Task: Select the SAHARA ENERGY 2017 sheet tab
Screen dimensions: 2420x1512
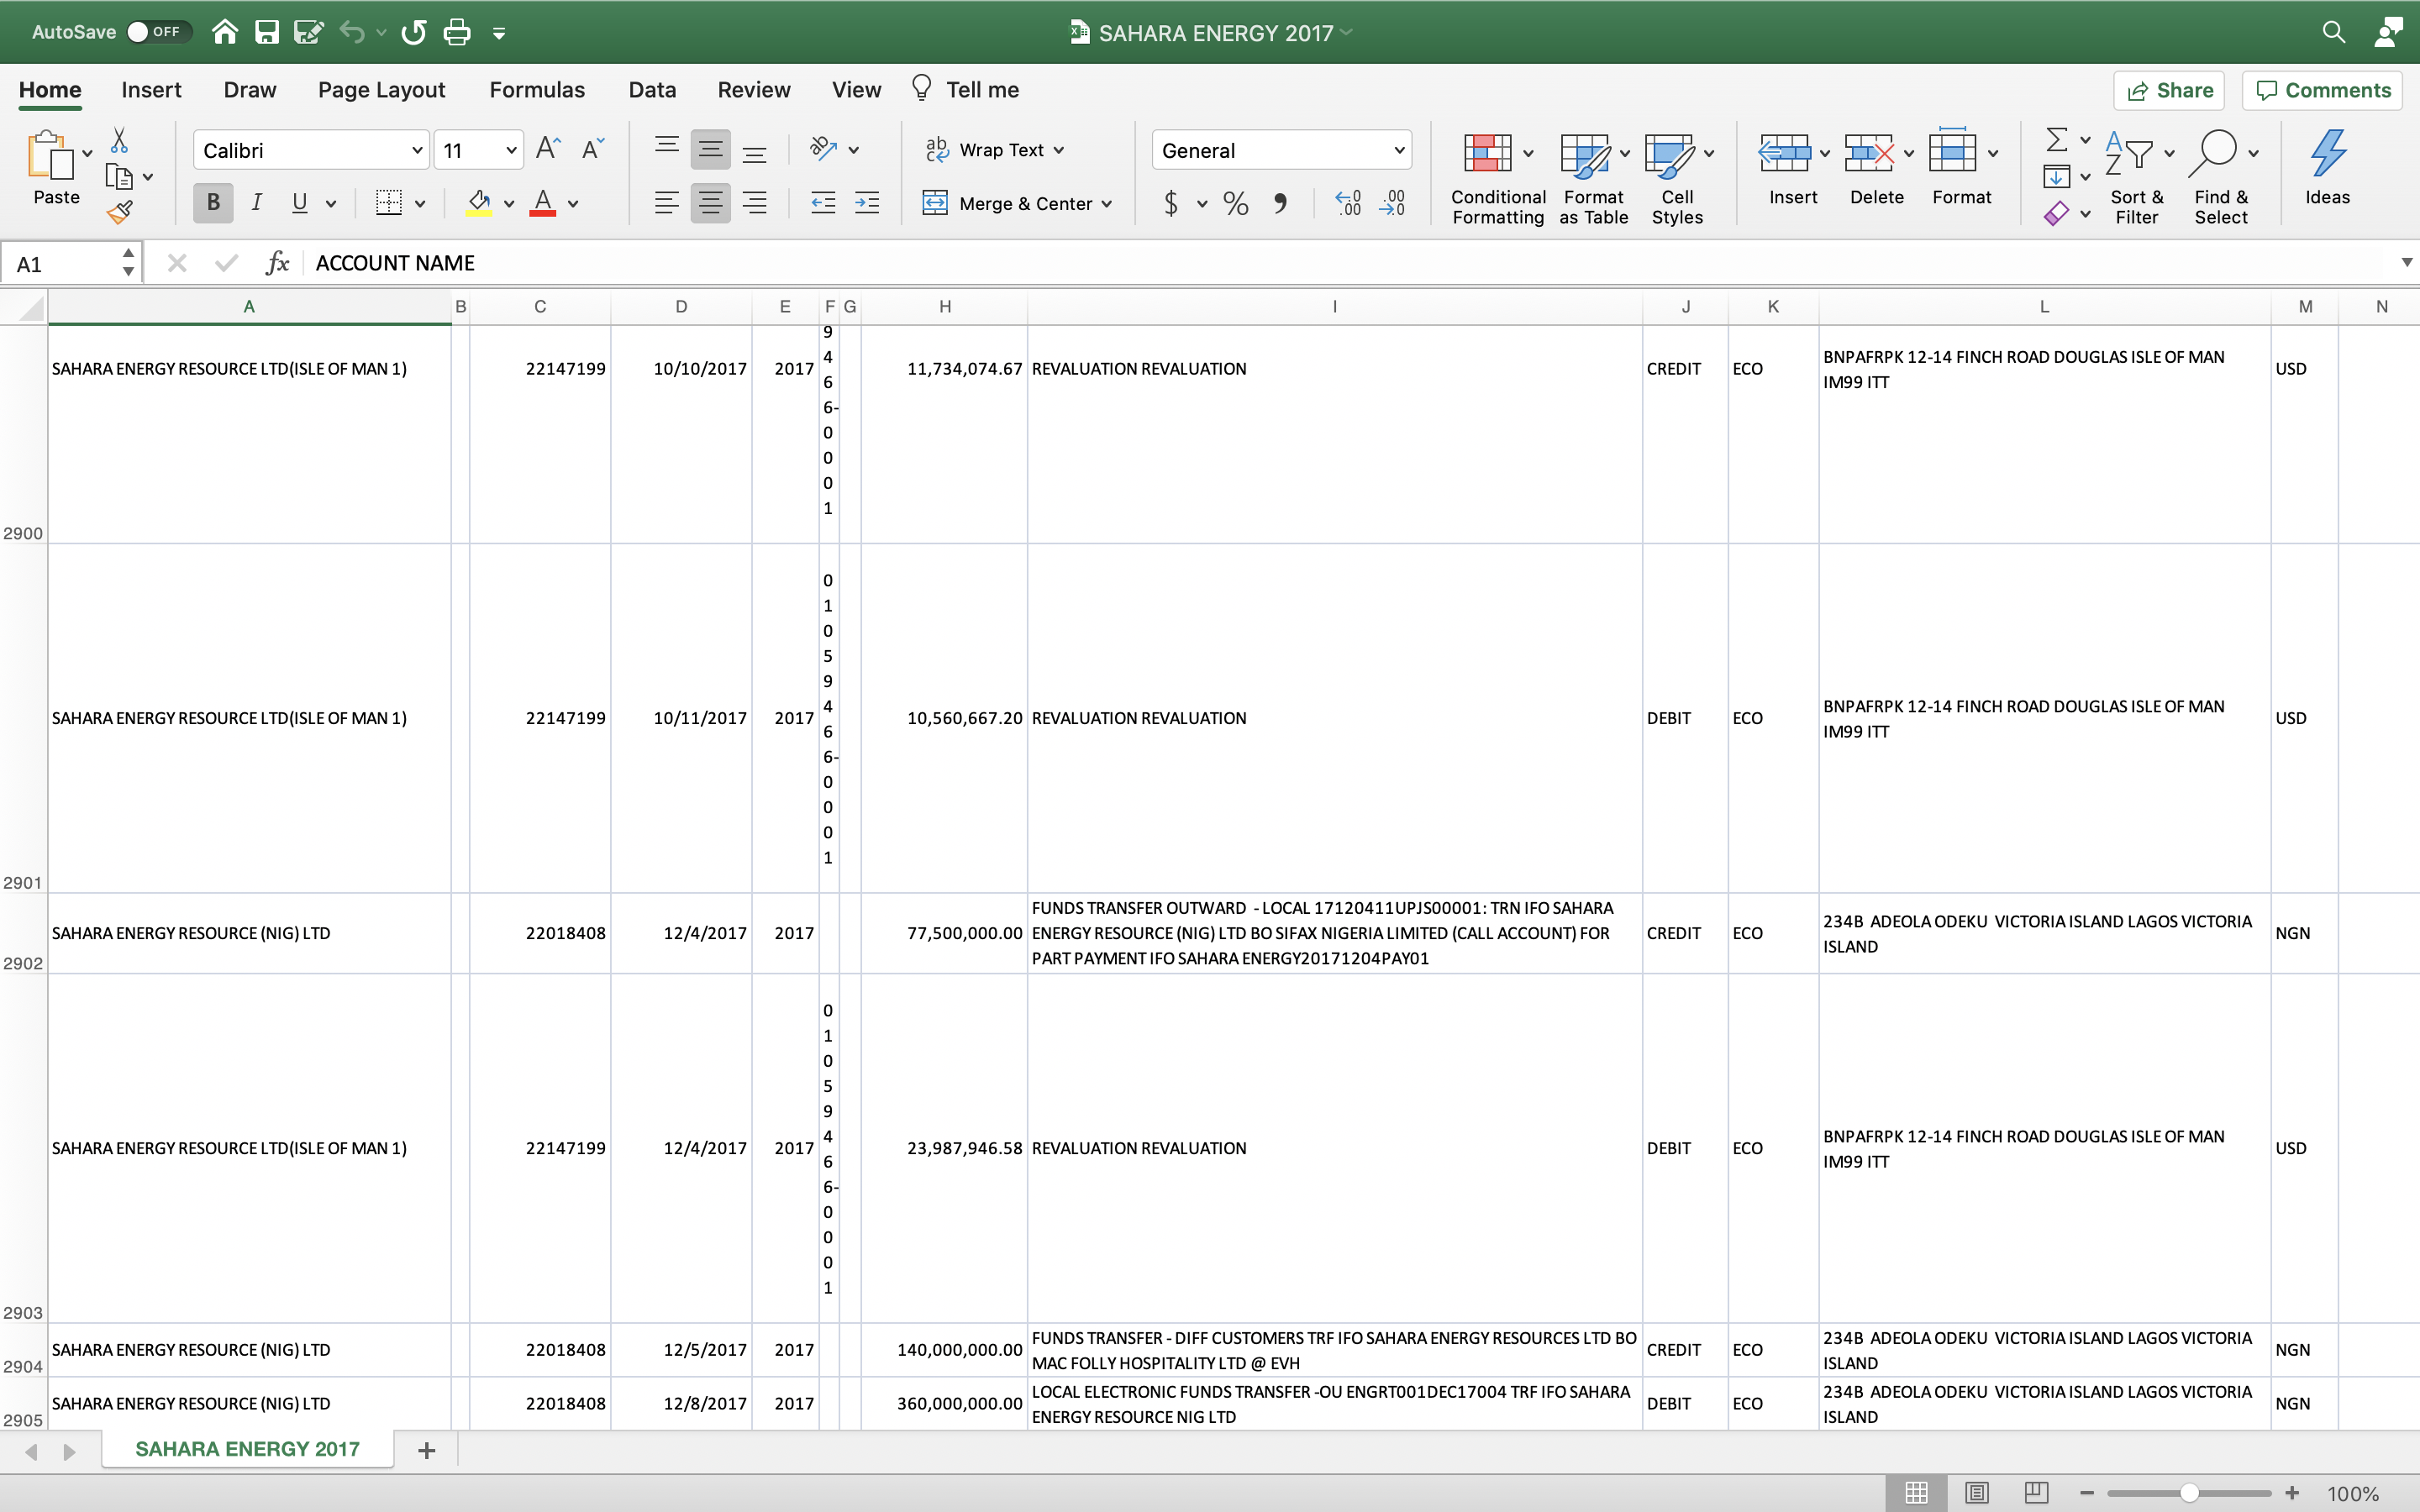Action: tap(247, 1449)
